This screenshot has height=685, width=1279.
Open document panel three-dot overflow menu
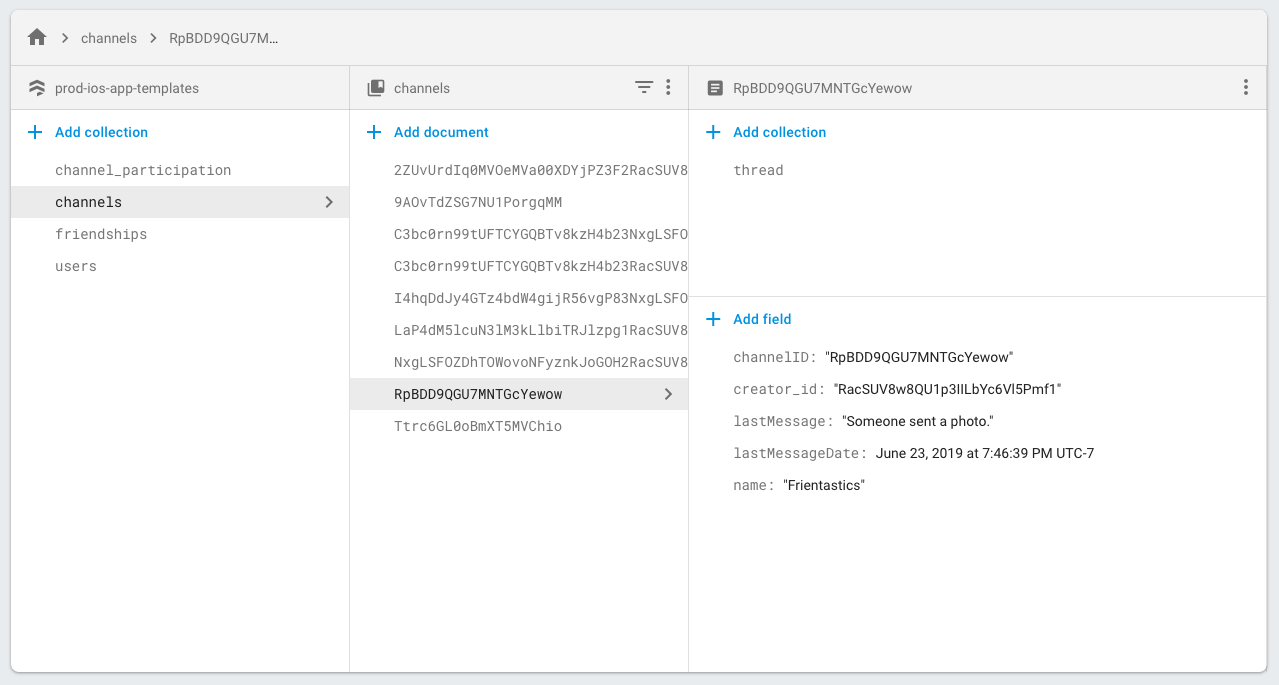pyautogui.click(x=1245, y=88)
